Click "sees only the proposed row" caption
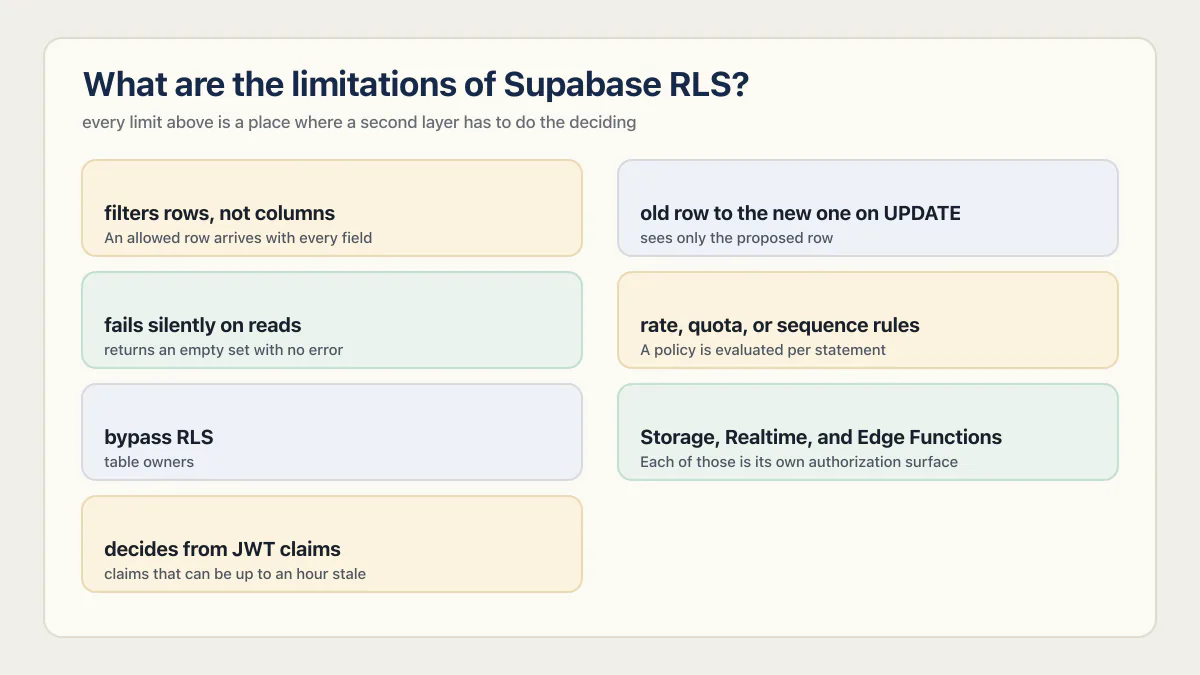The width and height of the screenshot is (1200, 675). [736, 238]
